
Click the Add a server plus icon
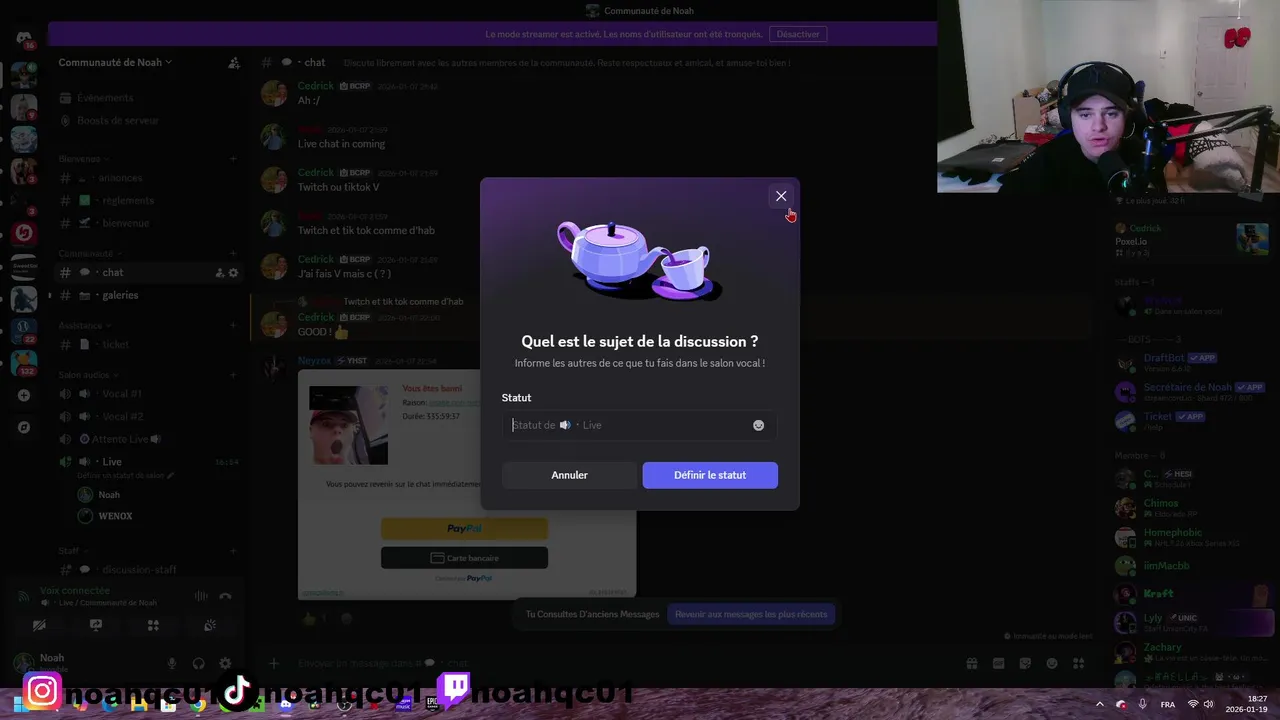point(24,395)
